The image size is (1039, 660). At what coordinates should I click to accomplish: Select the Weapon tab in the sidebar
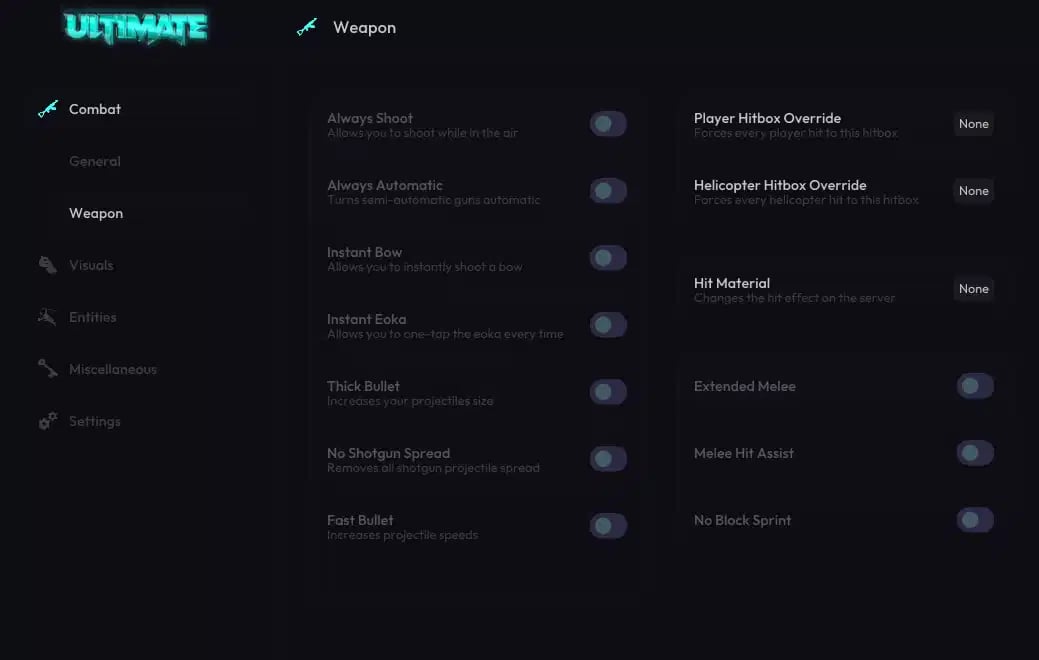click(x=96, y=213)
